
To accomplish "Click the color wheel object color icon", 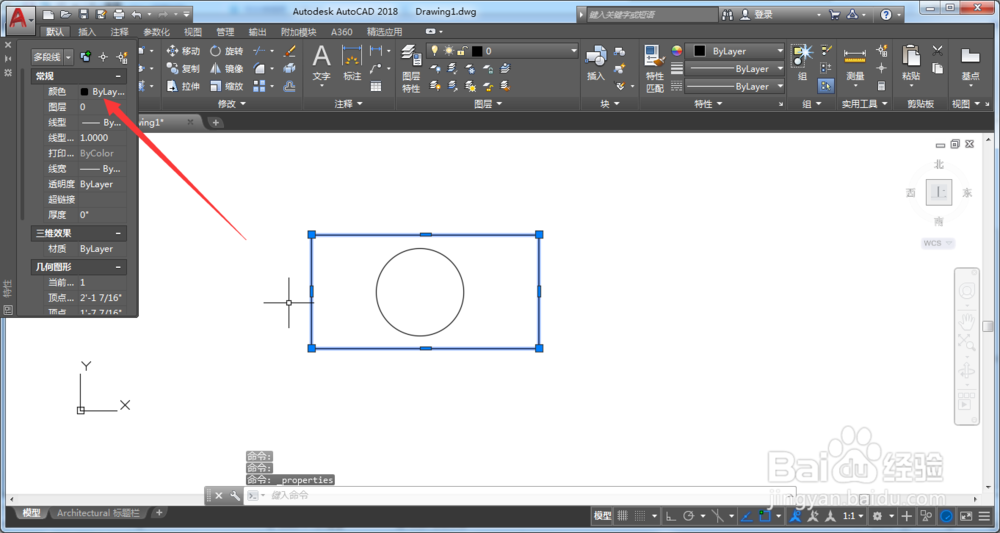I will click(x=677, y=51).
